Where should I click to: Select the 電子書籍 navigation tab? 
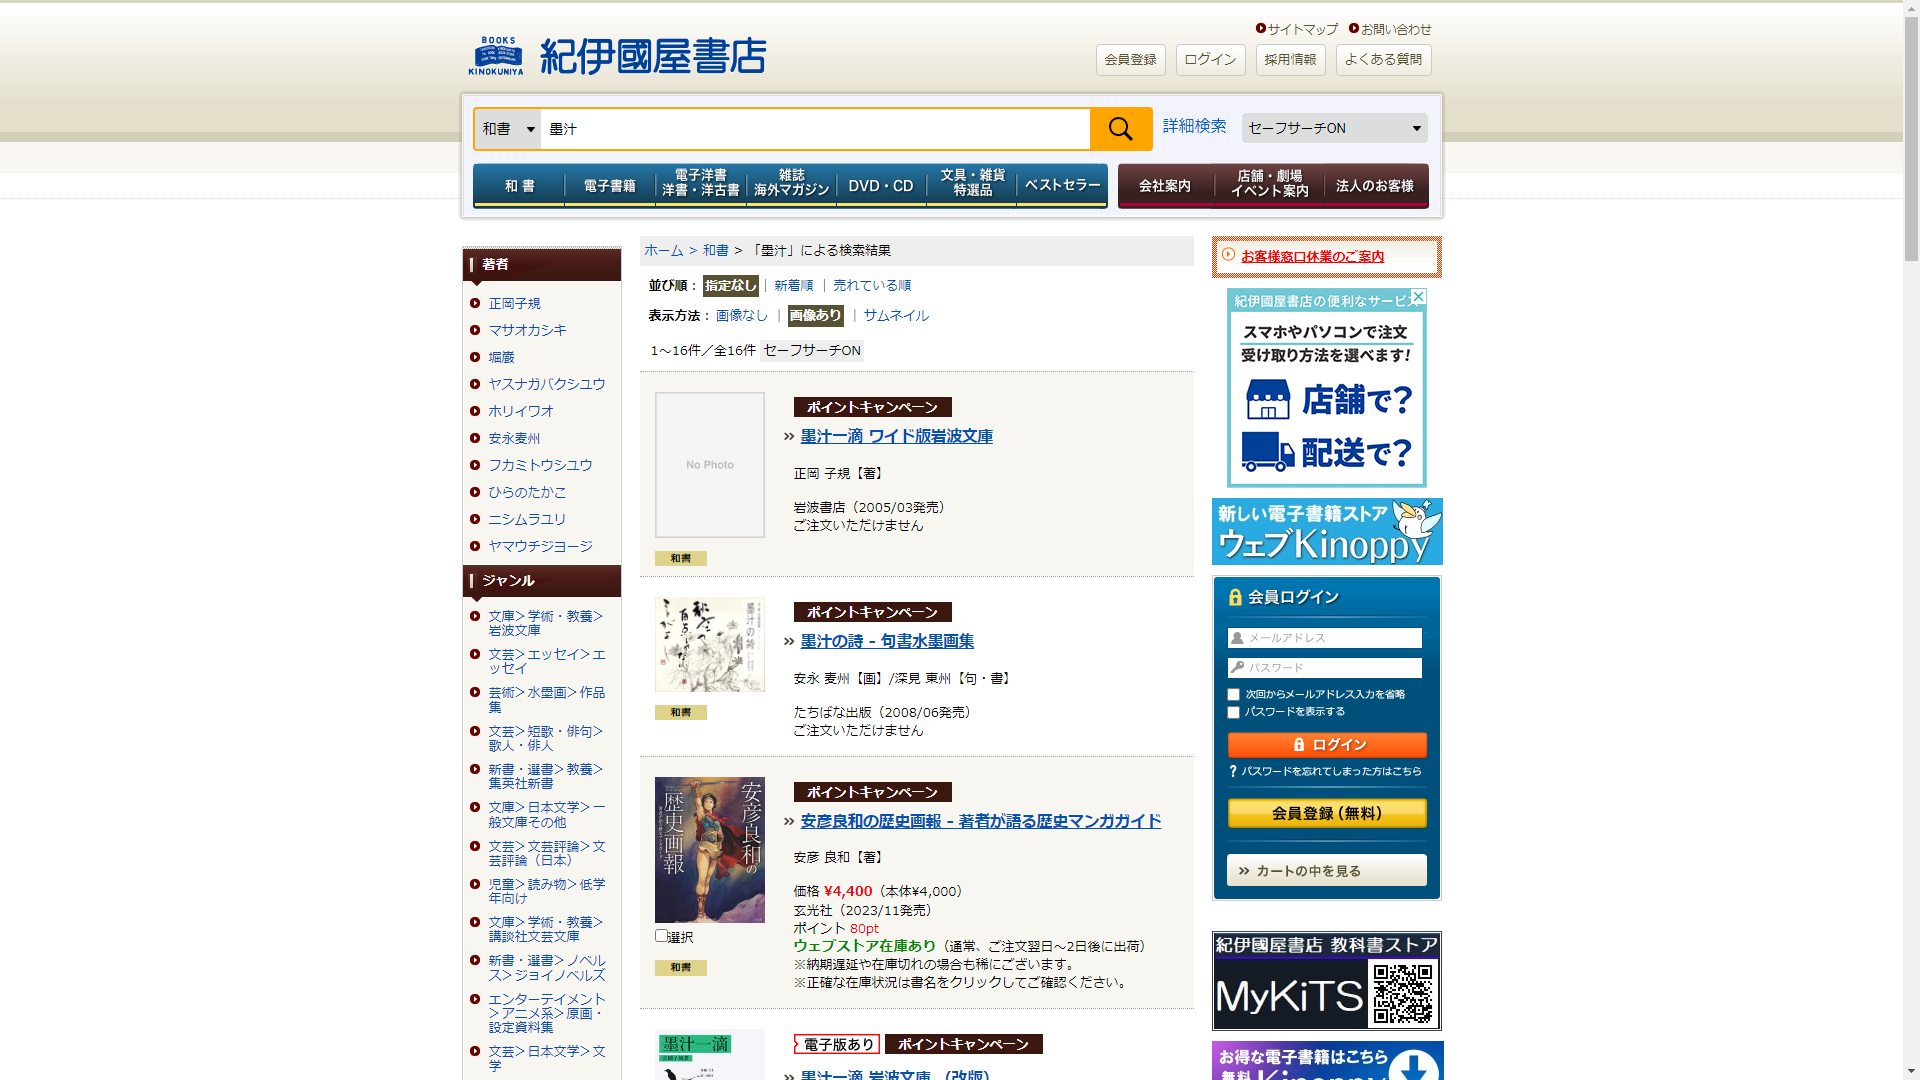[609, 186]
